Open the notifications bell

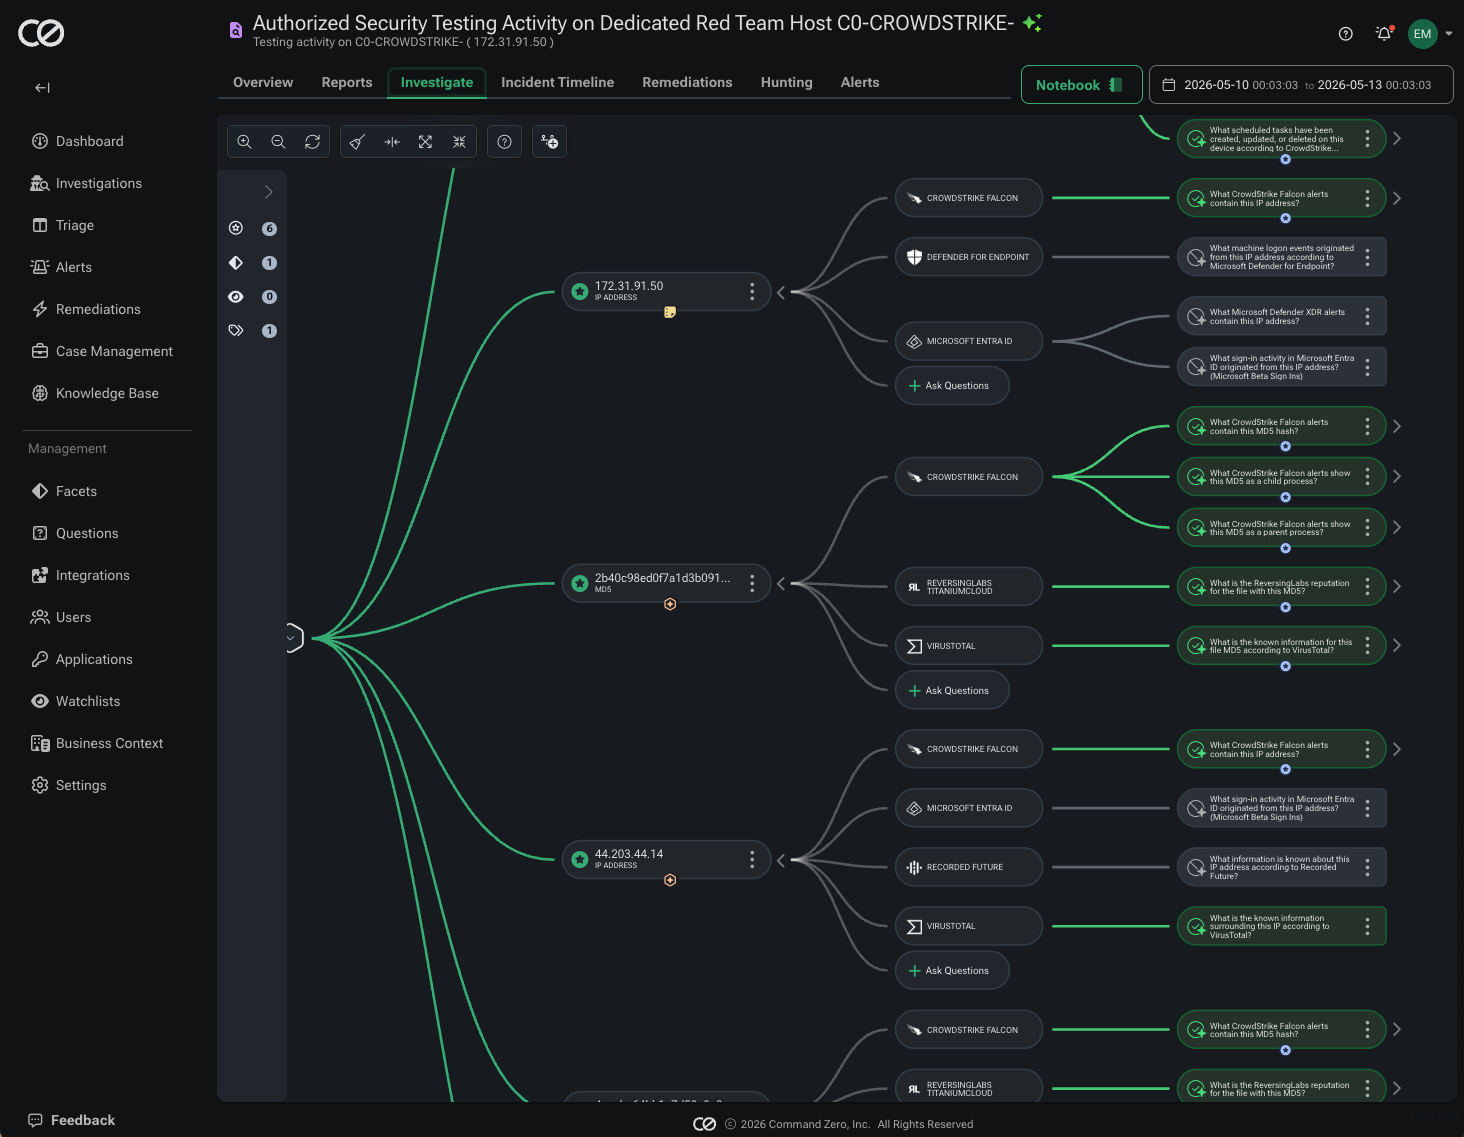tap(1384, 33)
